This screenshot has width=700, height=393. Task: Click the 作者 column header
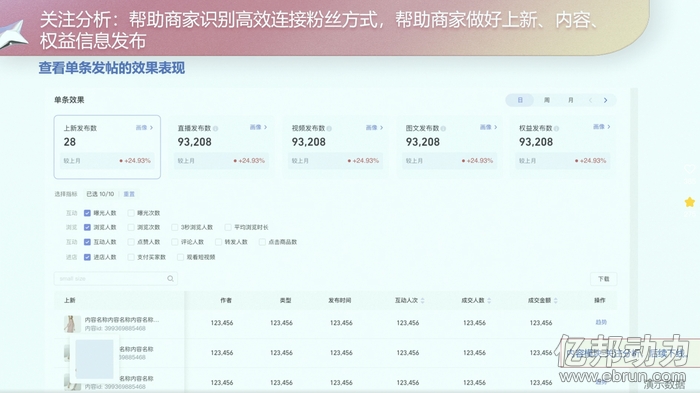click(x=226, y=301)
